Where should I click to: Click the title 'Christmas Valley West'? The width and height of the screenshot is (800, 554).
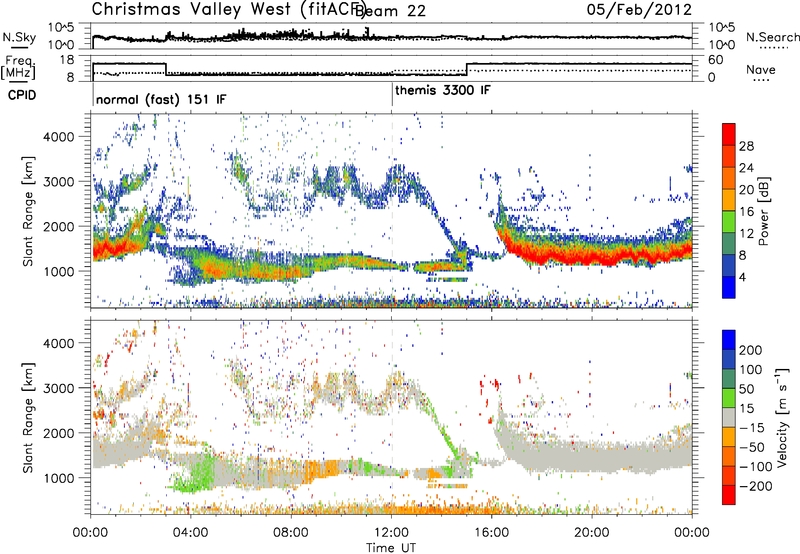(x=194, y=9)
